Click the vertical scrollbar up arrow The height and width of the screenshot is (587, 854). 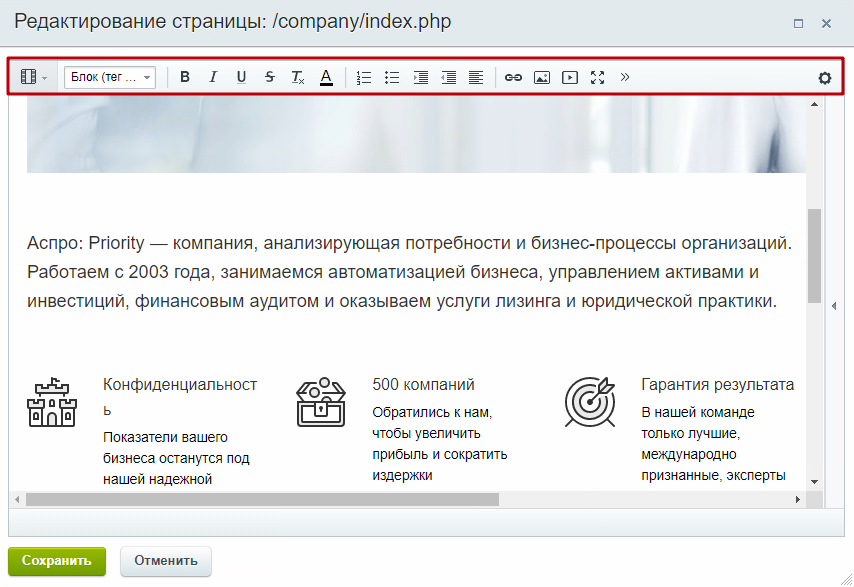click(x=814, y=104)
